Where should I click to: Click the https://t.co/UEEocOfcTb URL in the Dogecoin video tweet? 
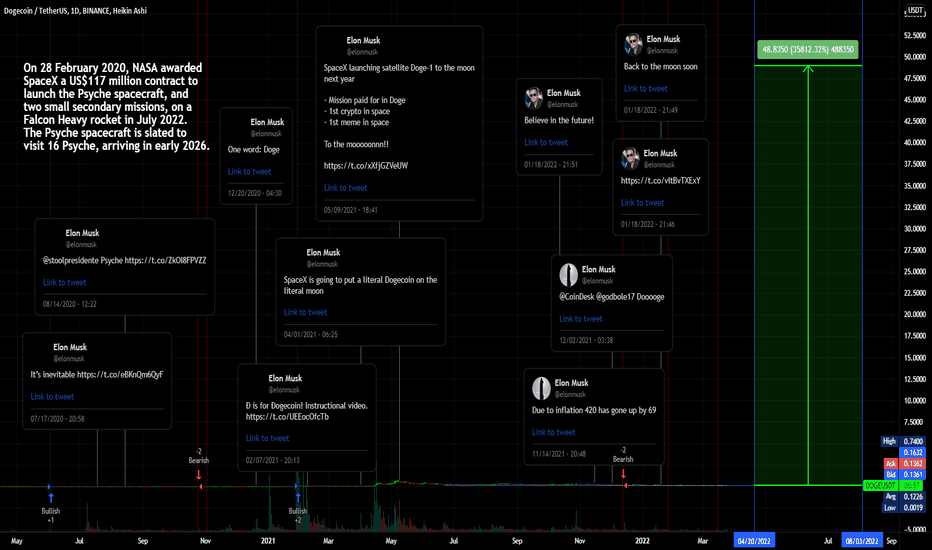click(287, 417)
